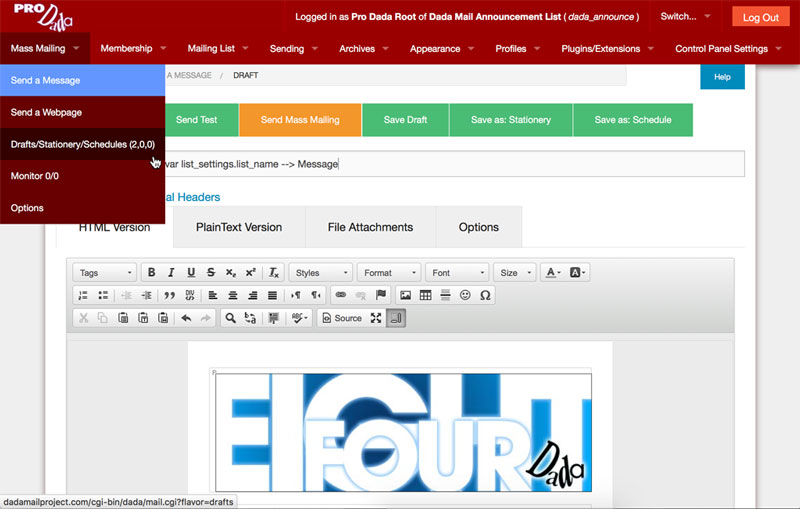The height and width of the screenshot is (509, 800).
Task: Expand the Membership menu
Action: (133, 48)
